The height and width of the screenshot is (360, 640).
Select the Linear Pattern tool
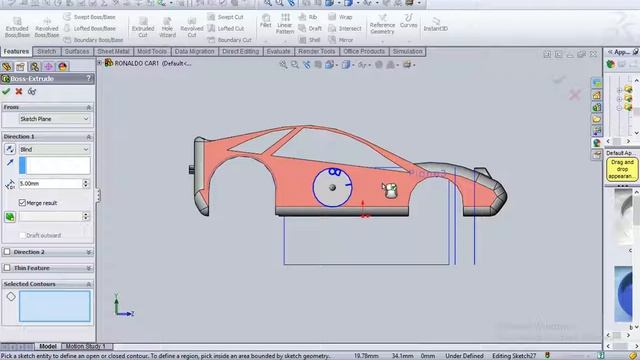(x=285, y=24)
